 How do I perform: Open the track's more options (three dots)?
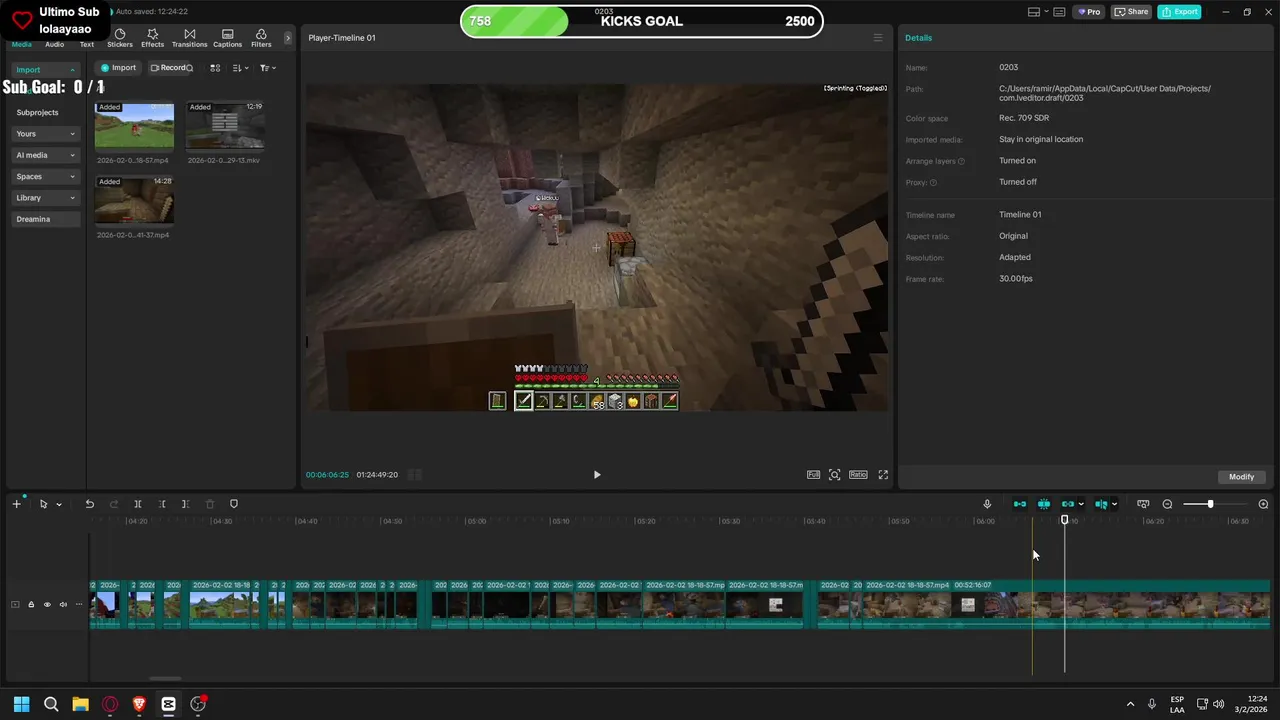79,604
